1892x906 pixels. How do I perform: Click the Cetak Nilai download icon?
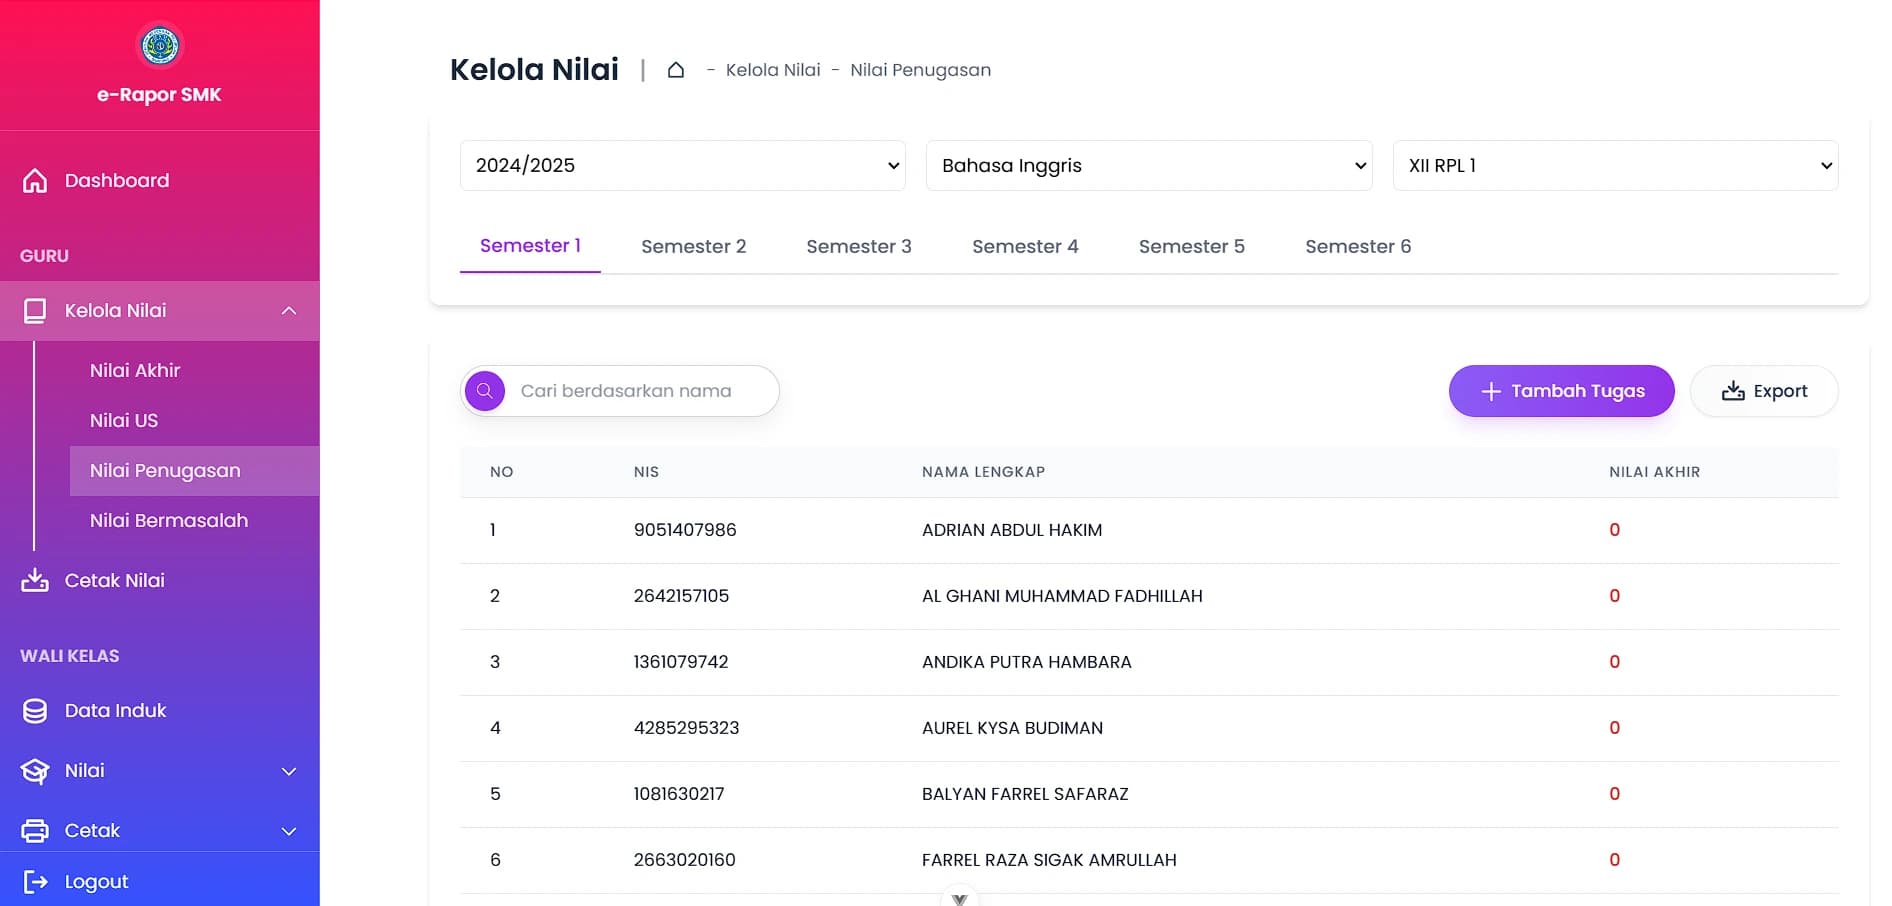(35, 581)
